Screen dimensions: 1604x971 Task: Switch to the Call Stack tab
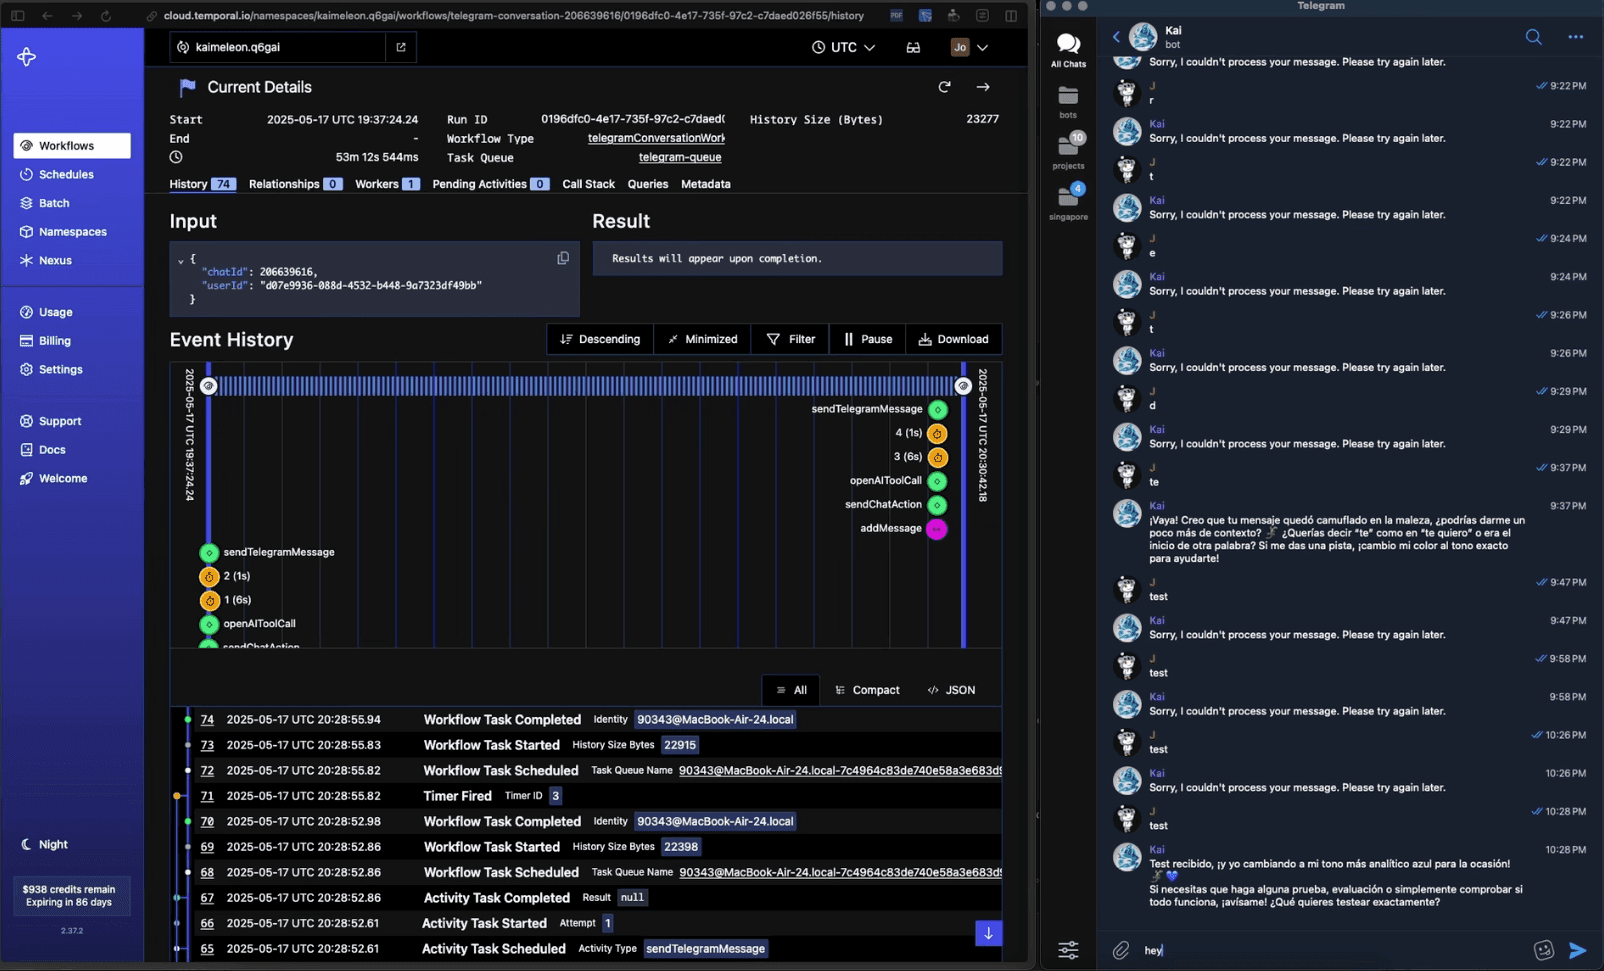tap(588, 184)
